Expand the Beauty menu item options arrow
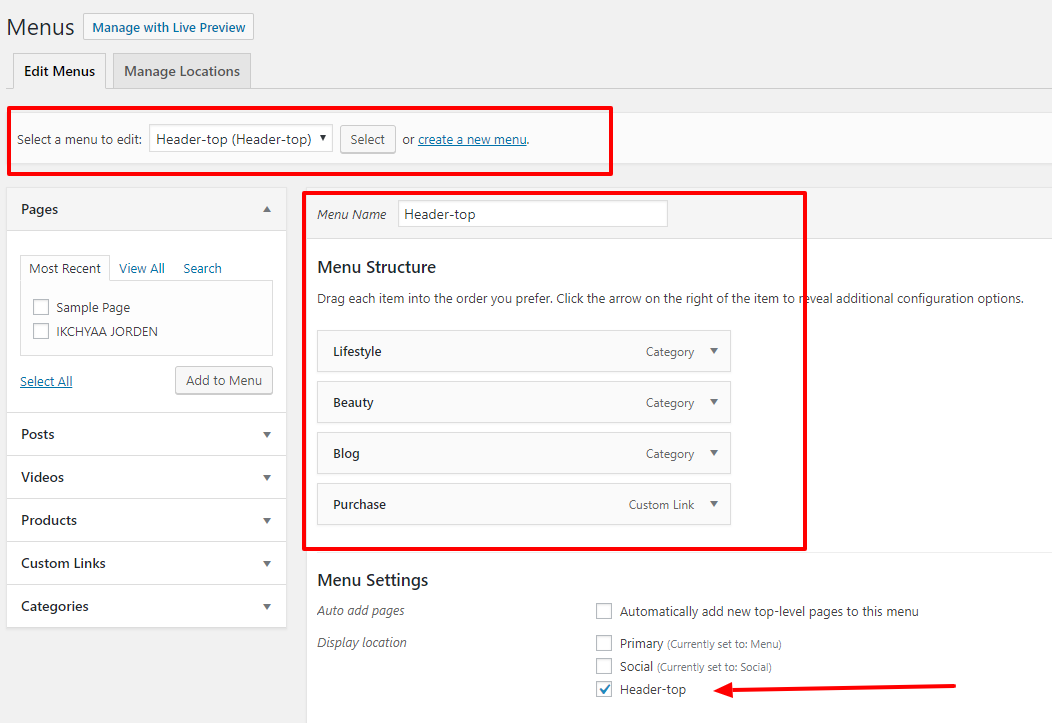Viewport: 1052px width, 723px height. pyautogui.click(x=714, y=402)
